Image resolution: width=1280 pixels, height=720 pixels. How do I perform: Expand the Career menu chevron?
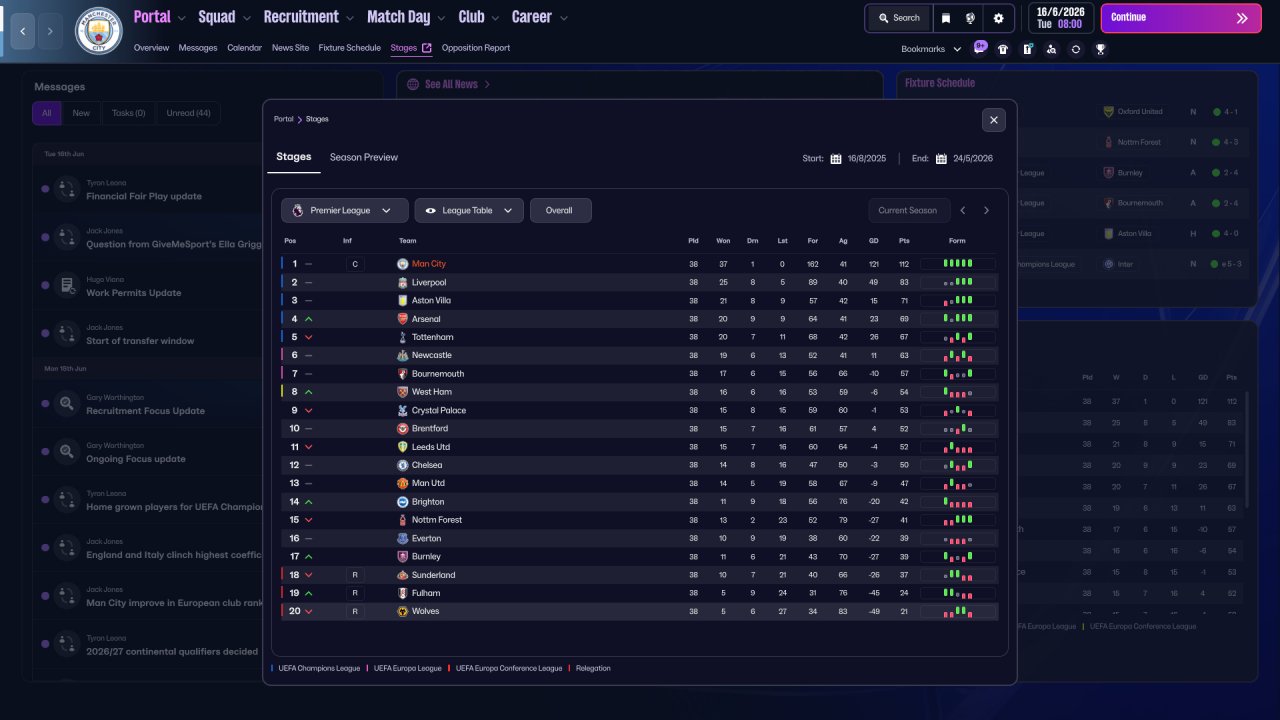[x=564, y=18]
